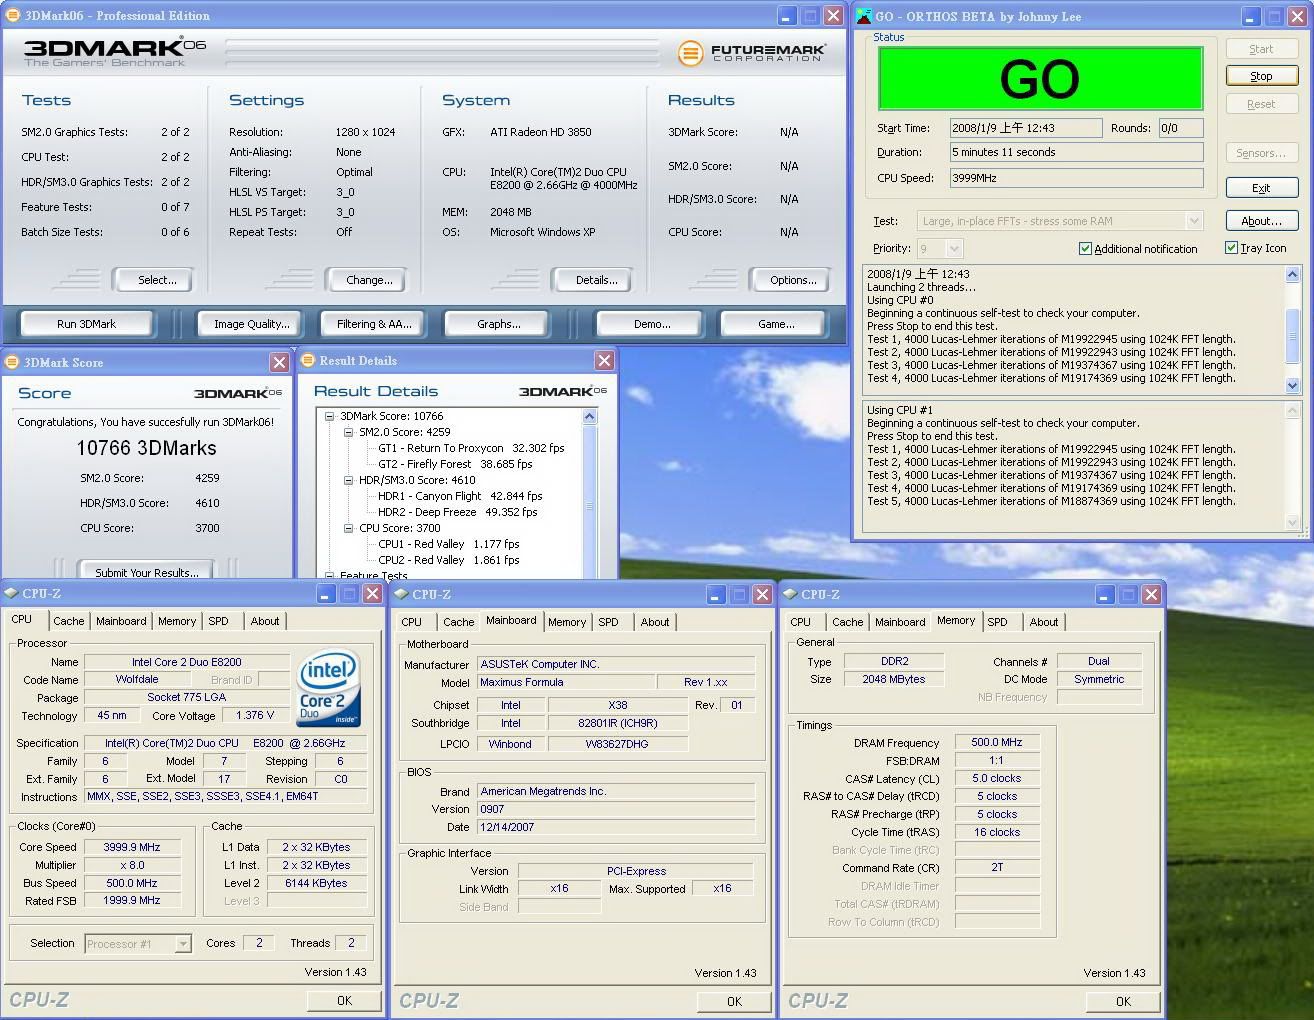1314x1020 pixels.
Task: Click the Futuremark Corporation logo
Action: 751,53
